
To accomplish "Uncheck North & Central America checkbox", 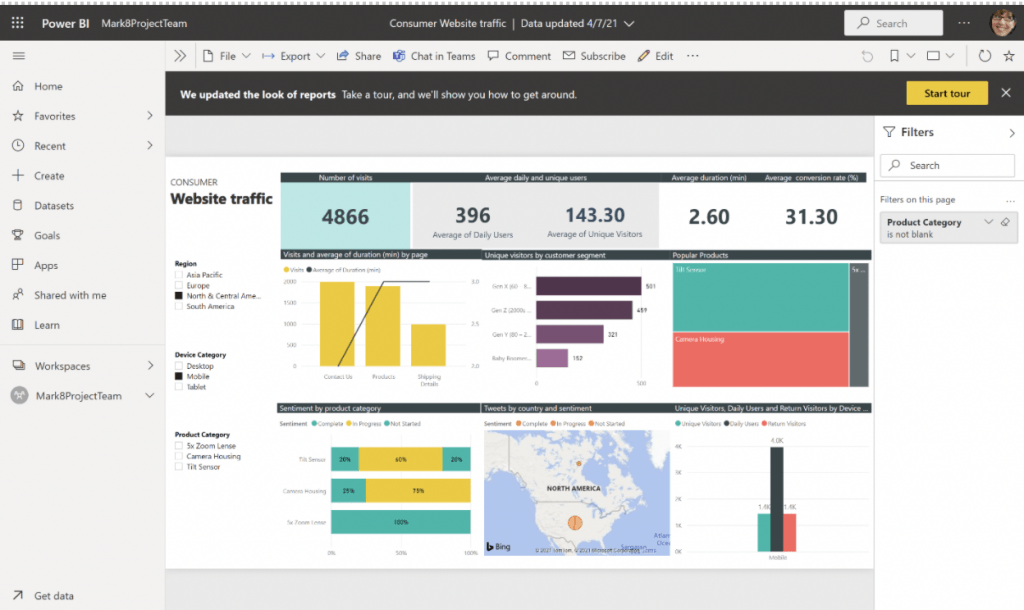I will (x=178, y=296).
